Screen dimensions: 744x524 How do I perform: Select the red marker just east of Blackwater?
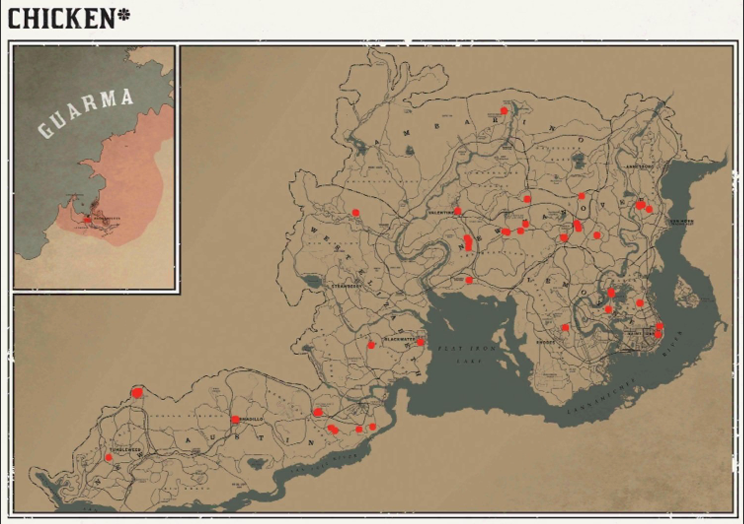[421, 342]
